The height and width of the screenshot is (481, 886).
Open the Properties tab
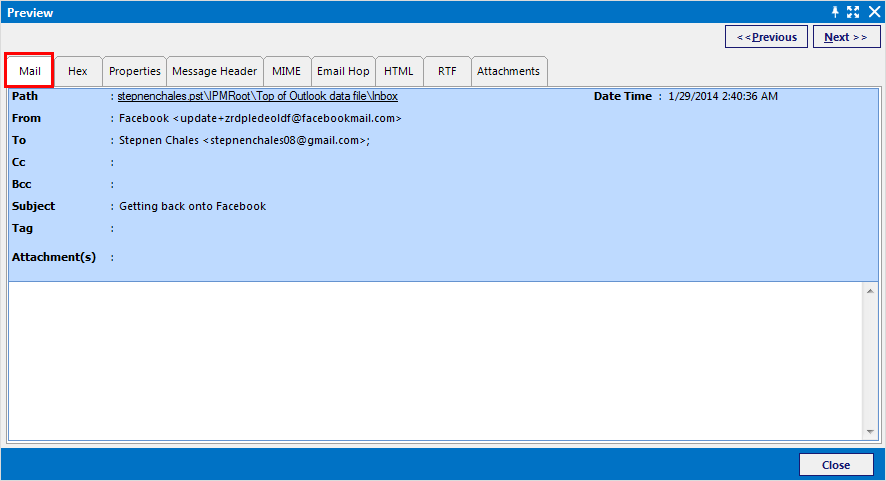click(134, 71)
